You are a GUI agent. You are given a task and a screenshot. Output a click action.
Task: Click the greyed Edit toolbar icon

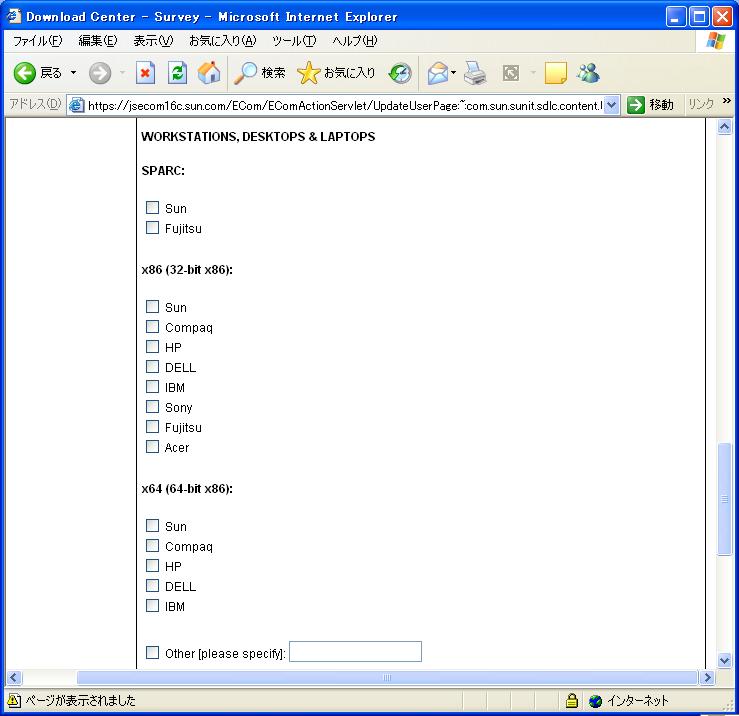click(511, 73)
